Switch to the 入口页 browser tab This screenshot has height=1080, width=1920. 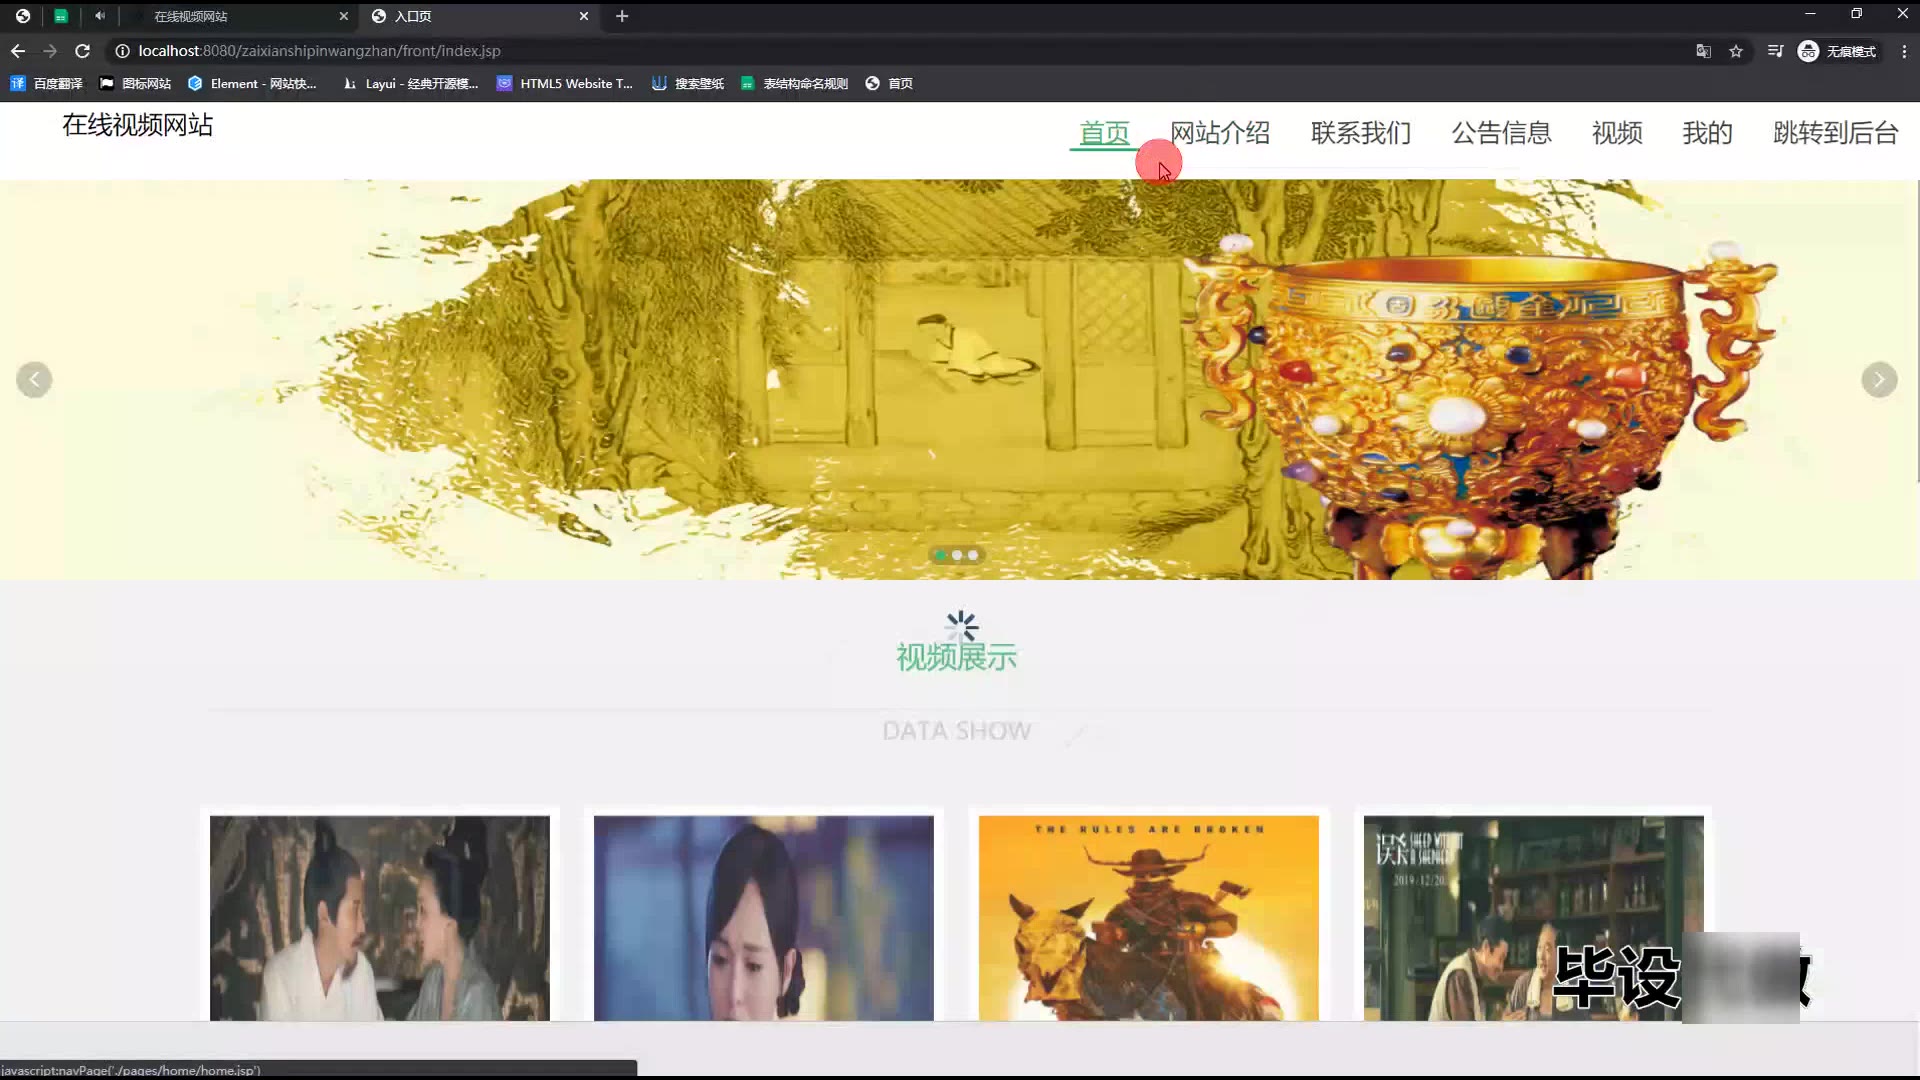coord(478,16)
